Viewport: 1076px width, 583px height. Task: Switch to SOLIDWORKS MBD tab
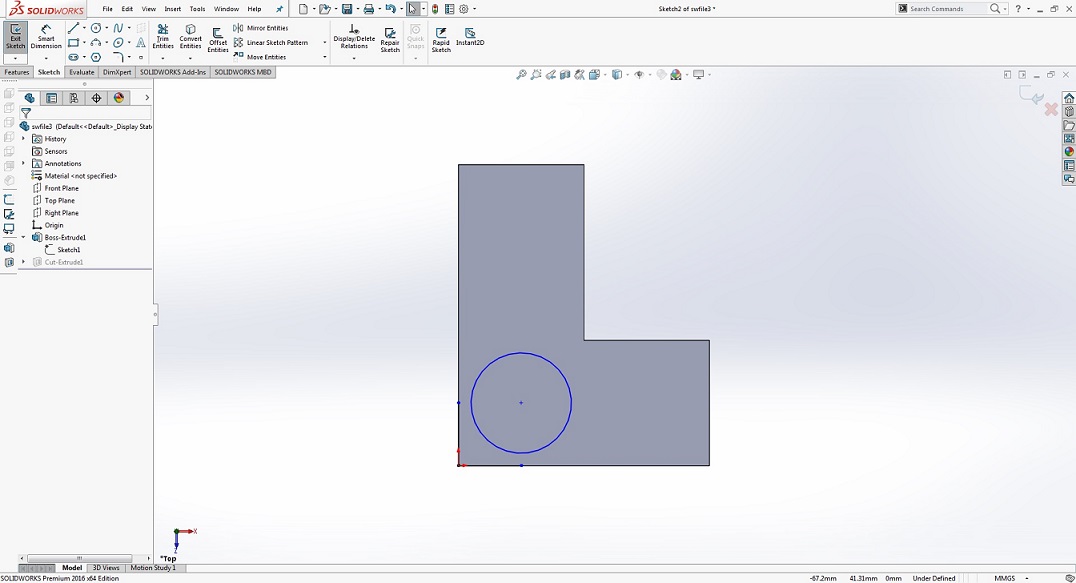(x=243, y=72)
